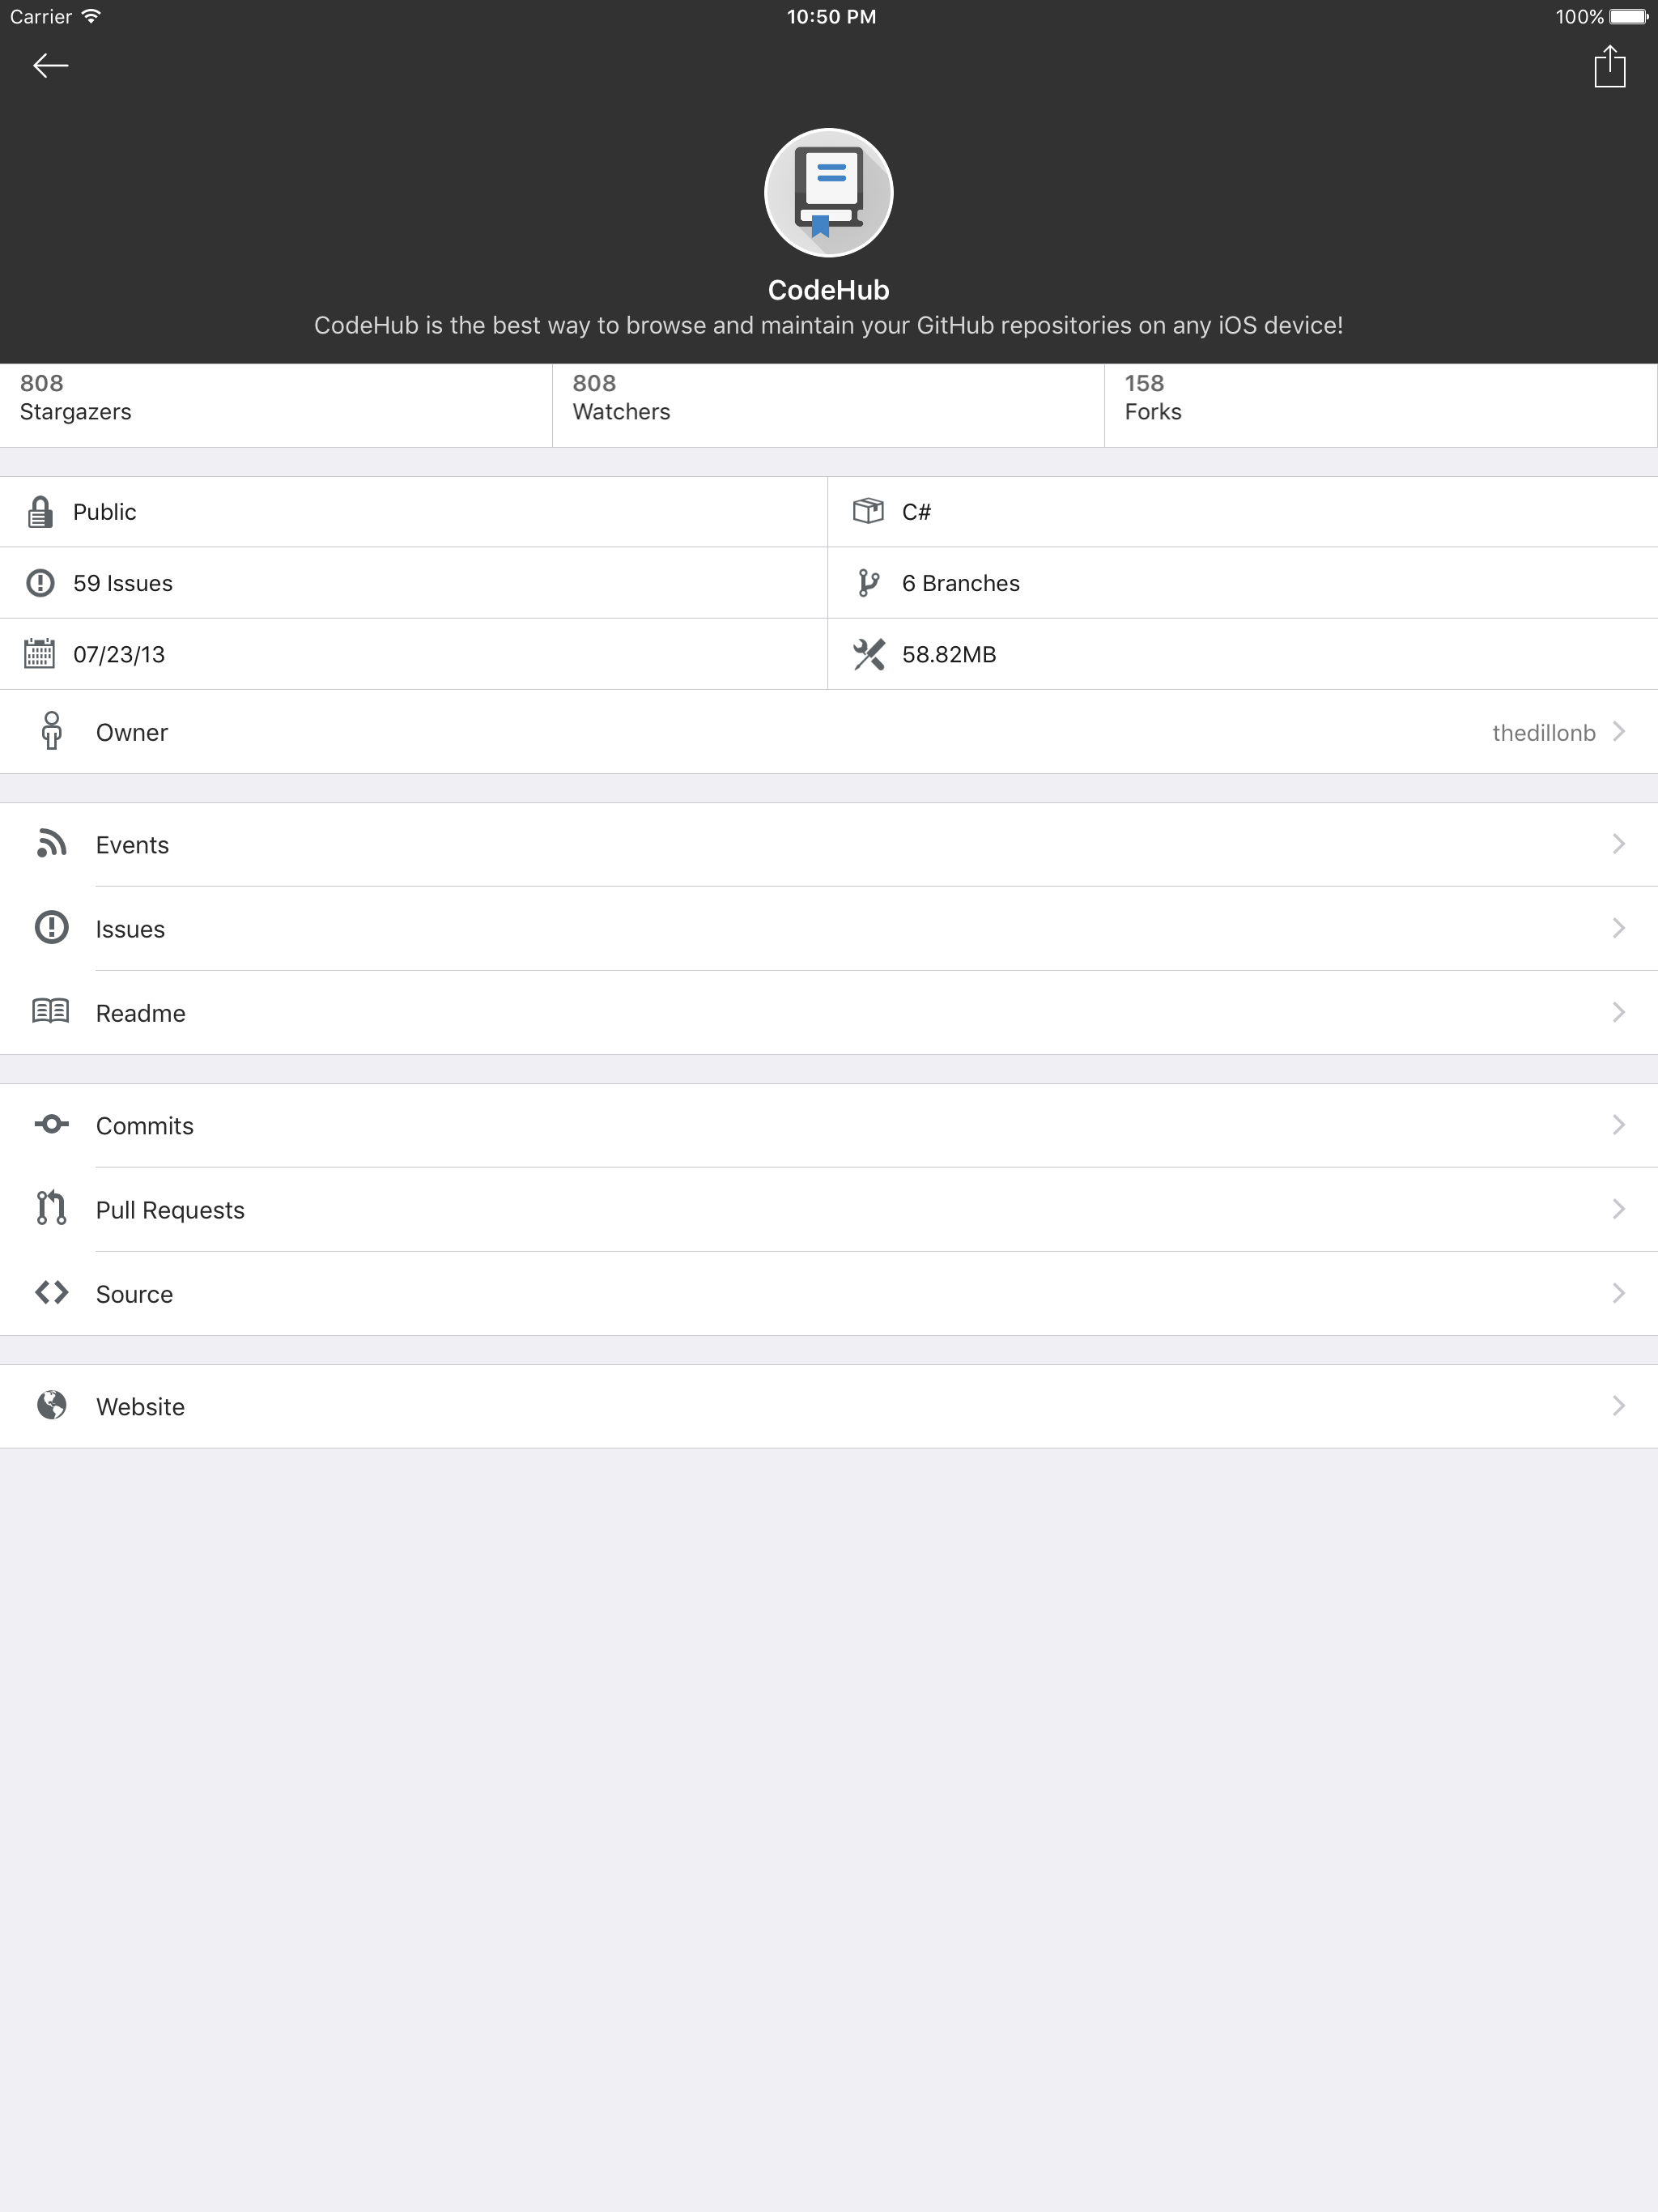Expand the Owner row chevron
Viewport: 1658px width, 2212px height.
(x=1618, y=732)
